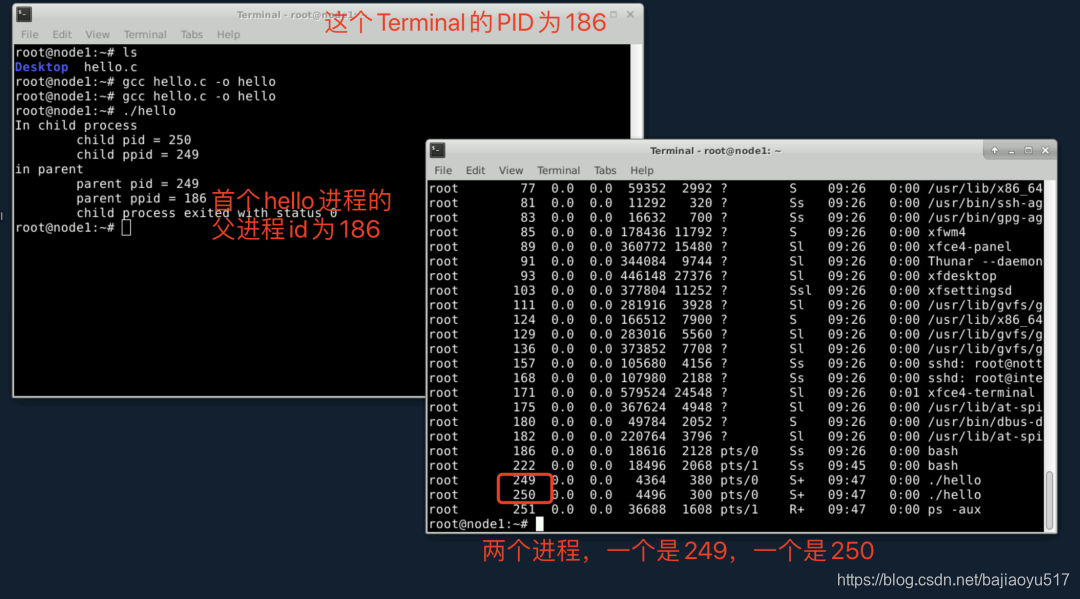Open Edit menu in background terminal window
The height and width of the screenshot is (599, 1080).
click(x=62, y=34)
